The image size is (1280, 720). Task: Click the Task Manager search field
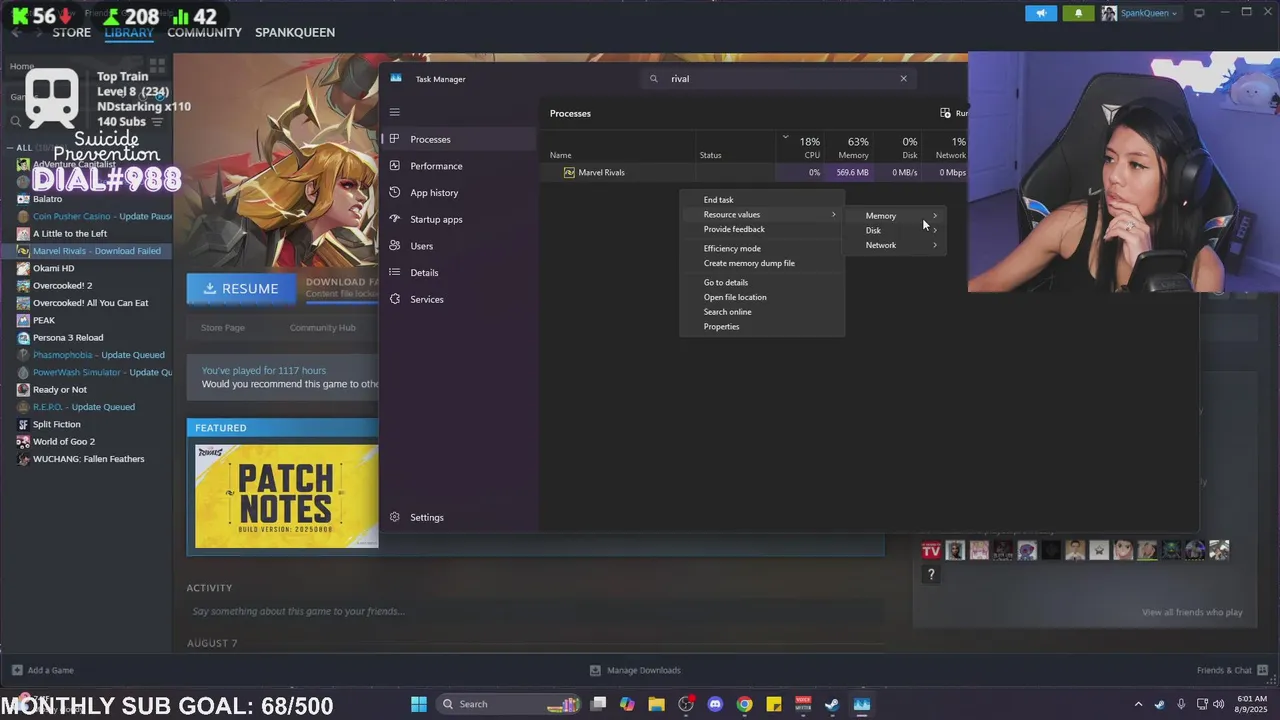778,78
